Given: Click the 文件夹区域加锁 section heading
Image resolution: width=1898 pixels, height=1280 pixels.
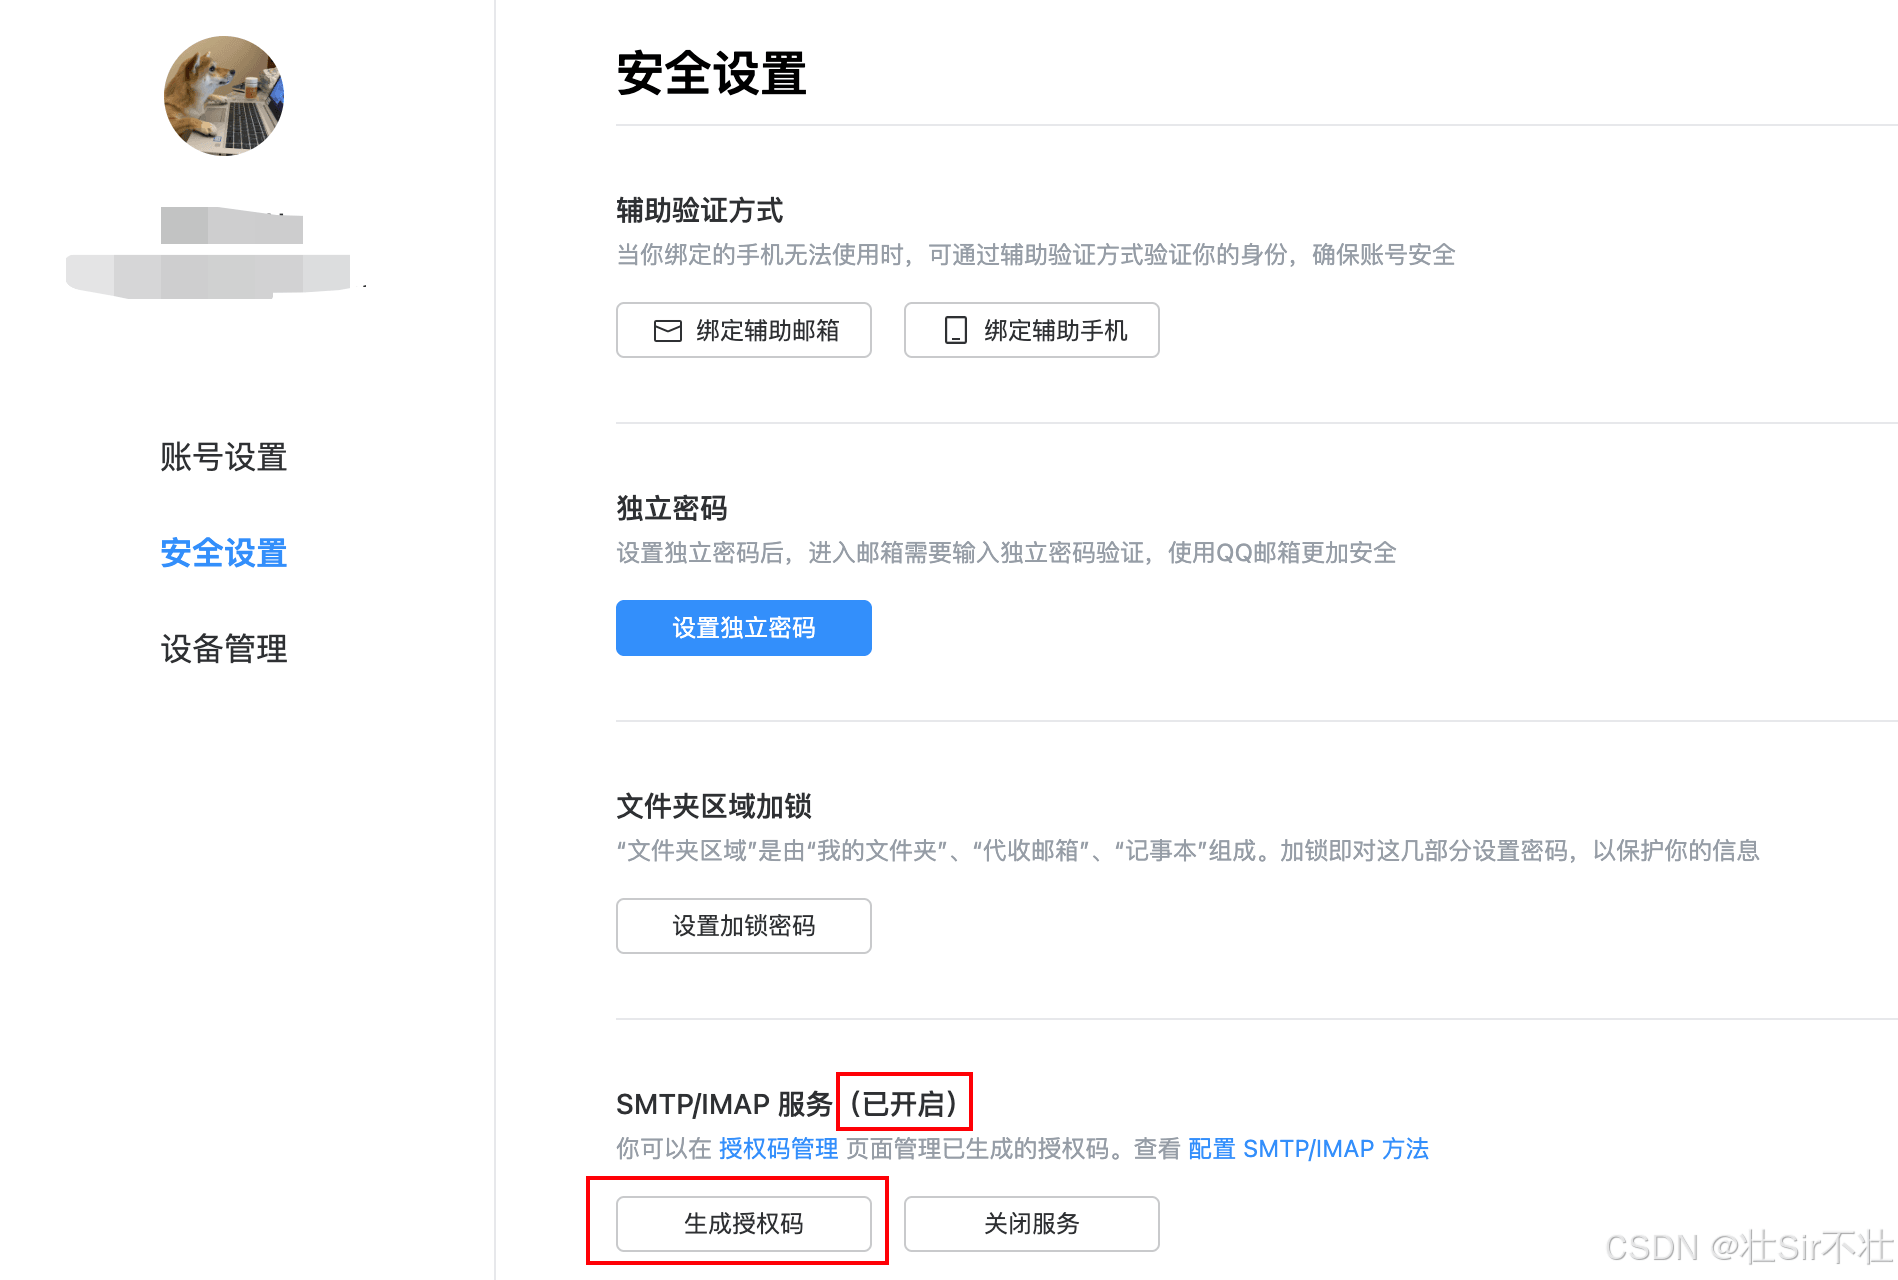Looking at the screenshot, I should [x=713, y=806].
